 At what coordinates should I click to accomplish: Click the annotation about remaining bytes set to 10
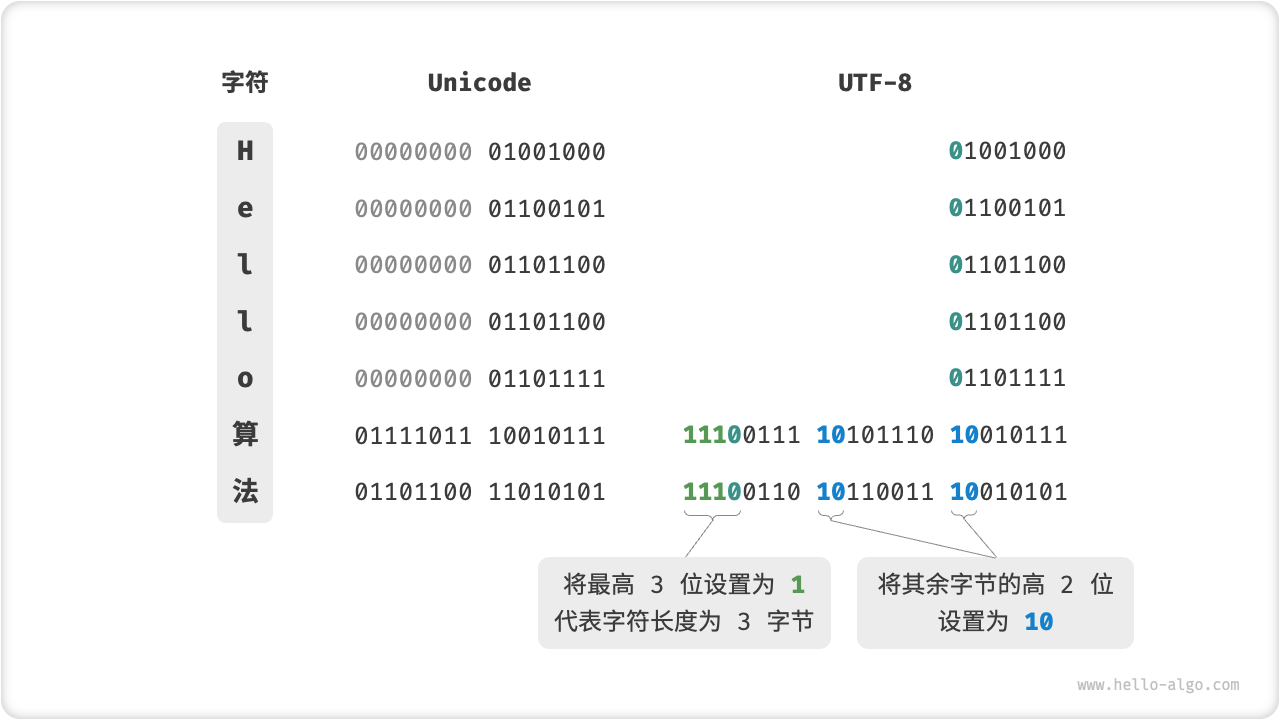pos(995,603)
